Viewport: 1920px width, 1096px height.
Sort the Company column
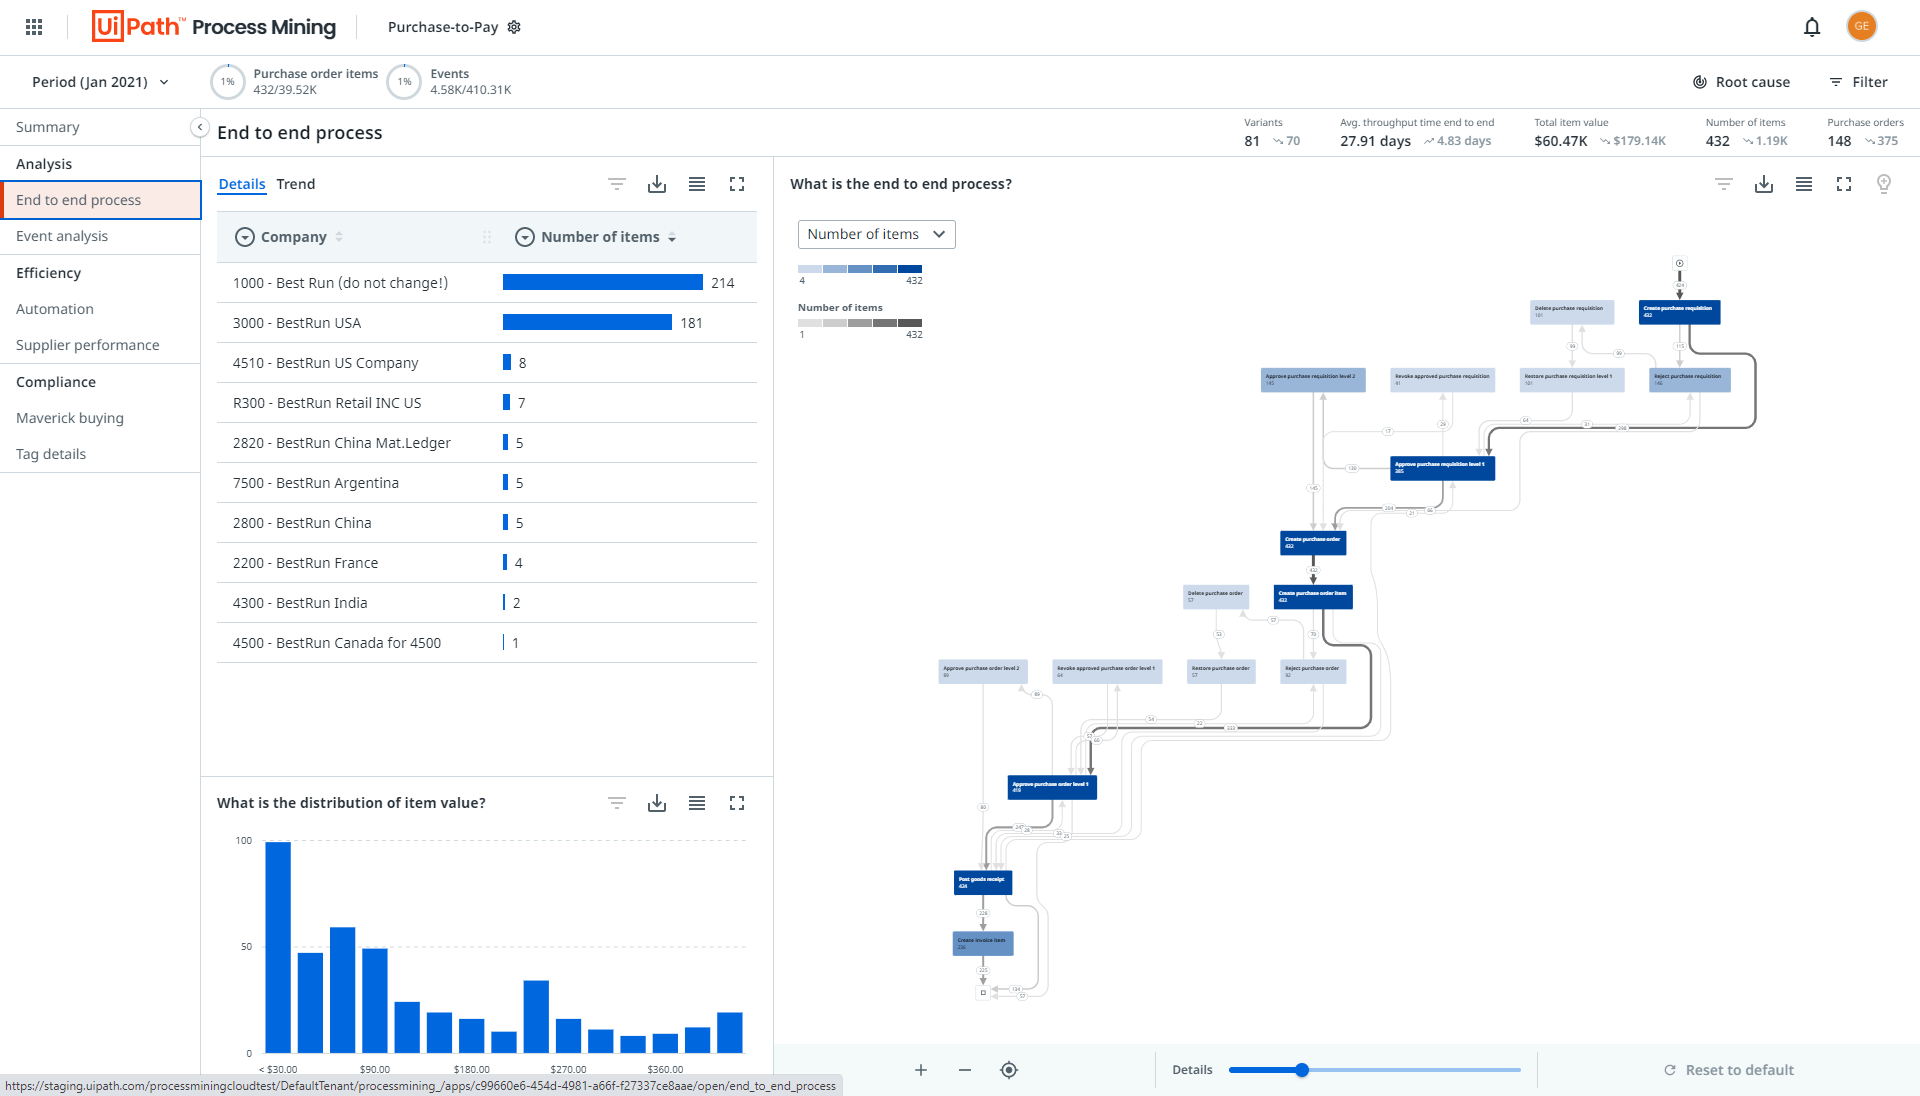[x=339, y=237]
